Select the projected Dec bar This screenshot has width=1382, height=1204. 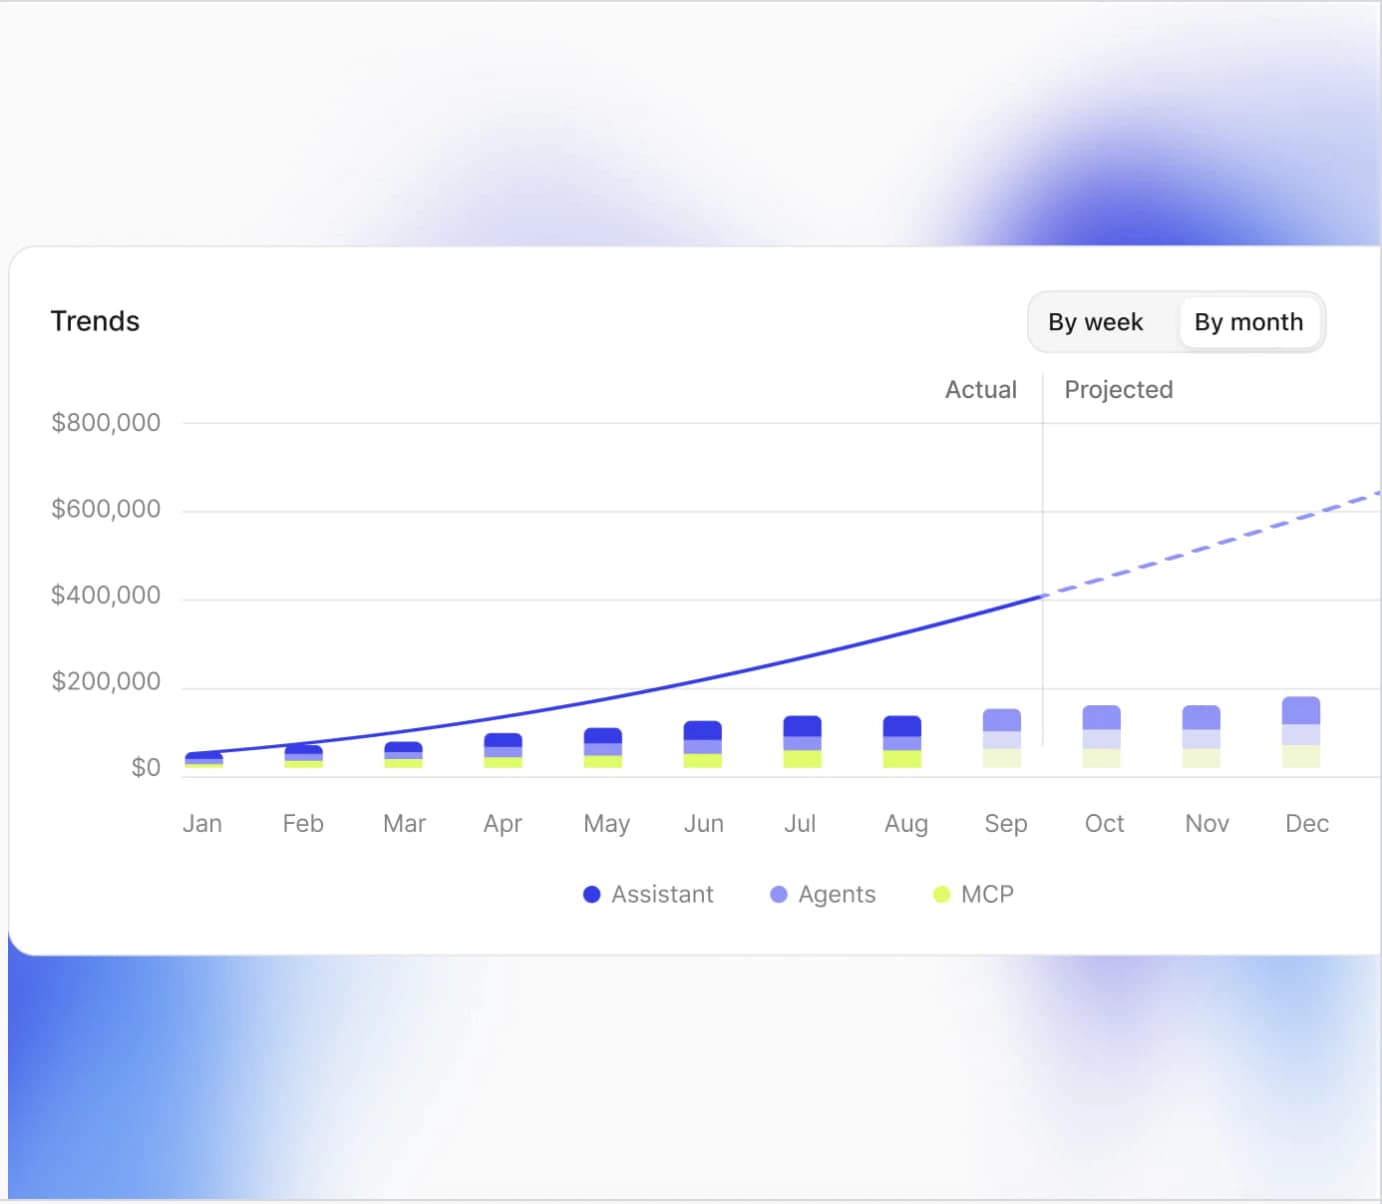1301,732
